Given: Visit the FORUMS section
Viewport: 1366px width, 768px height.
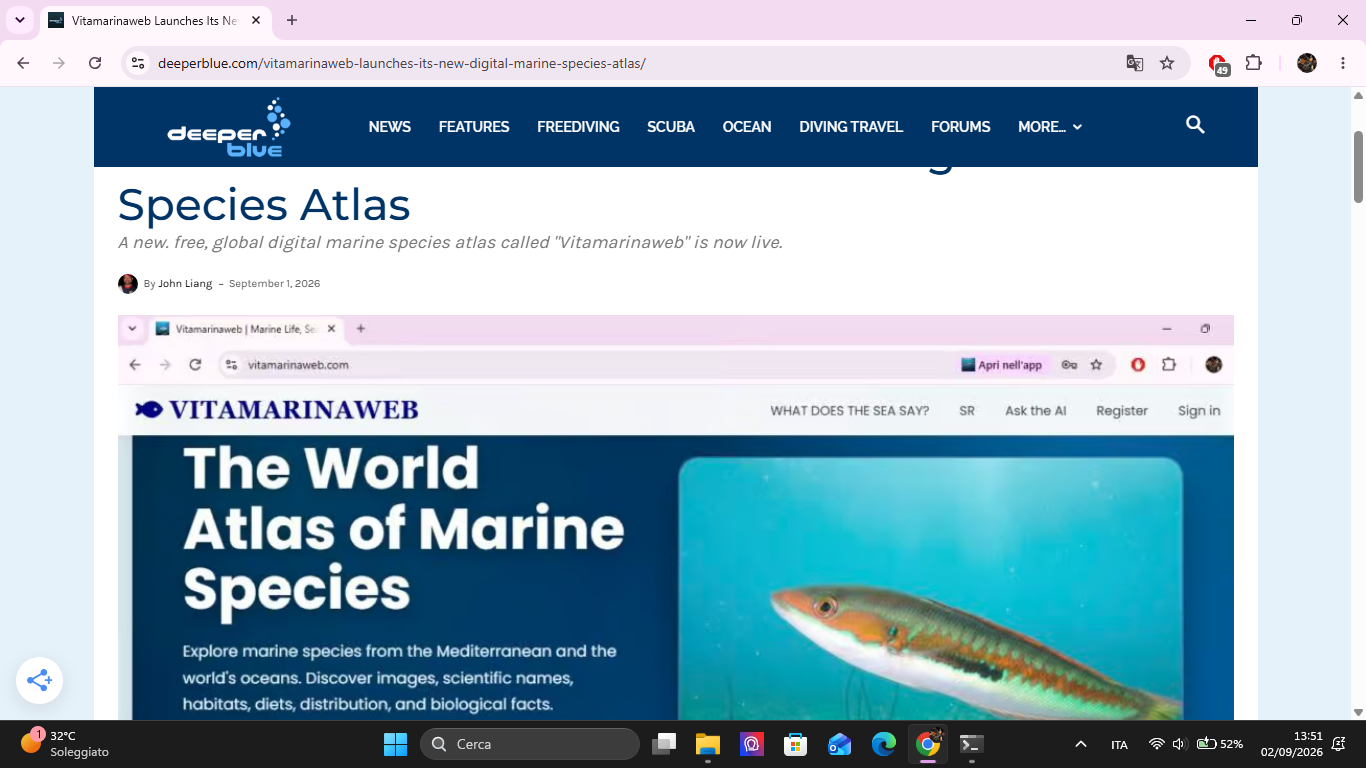Looking at the screenshot, I should click(961, 127).
